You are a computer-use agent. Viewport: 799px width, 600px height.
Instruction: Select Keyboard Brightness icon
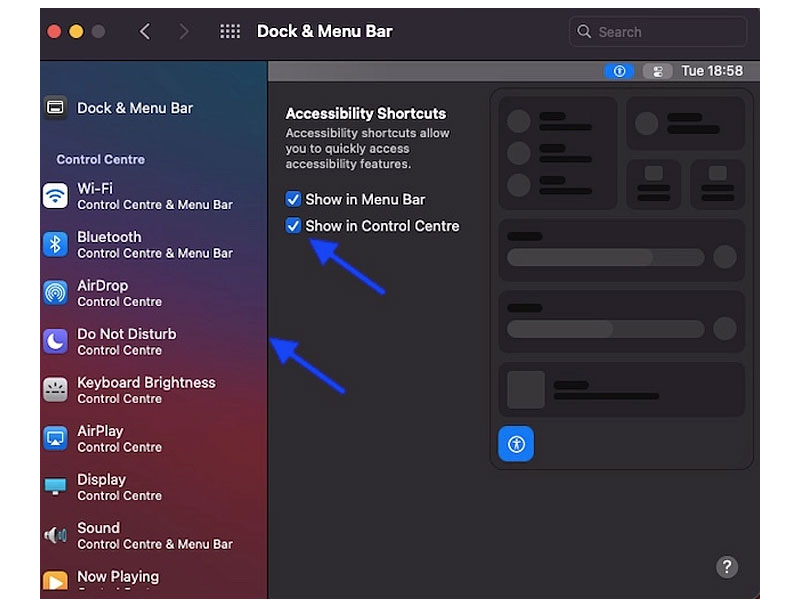coord(55,390)
